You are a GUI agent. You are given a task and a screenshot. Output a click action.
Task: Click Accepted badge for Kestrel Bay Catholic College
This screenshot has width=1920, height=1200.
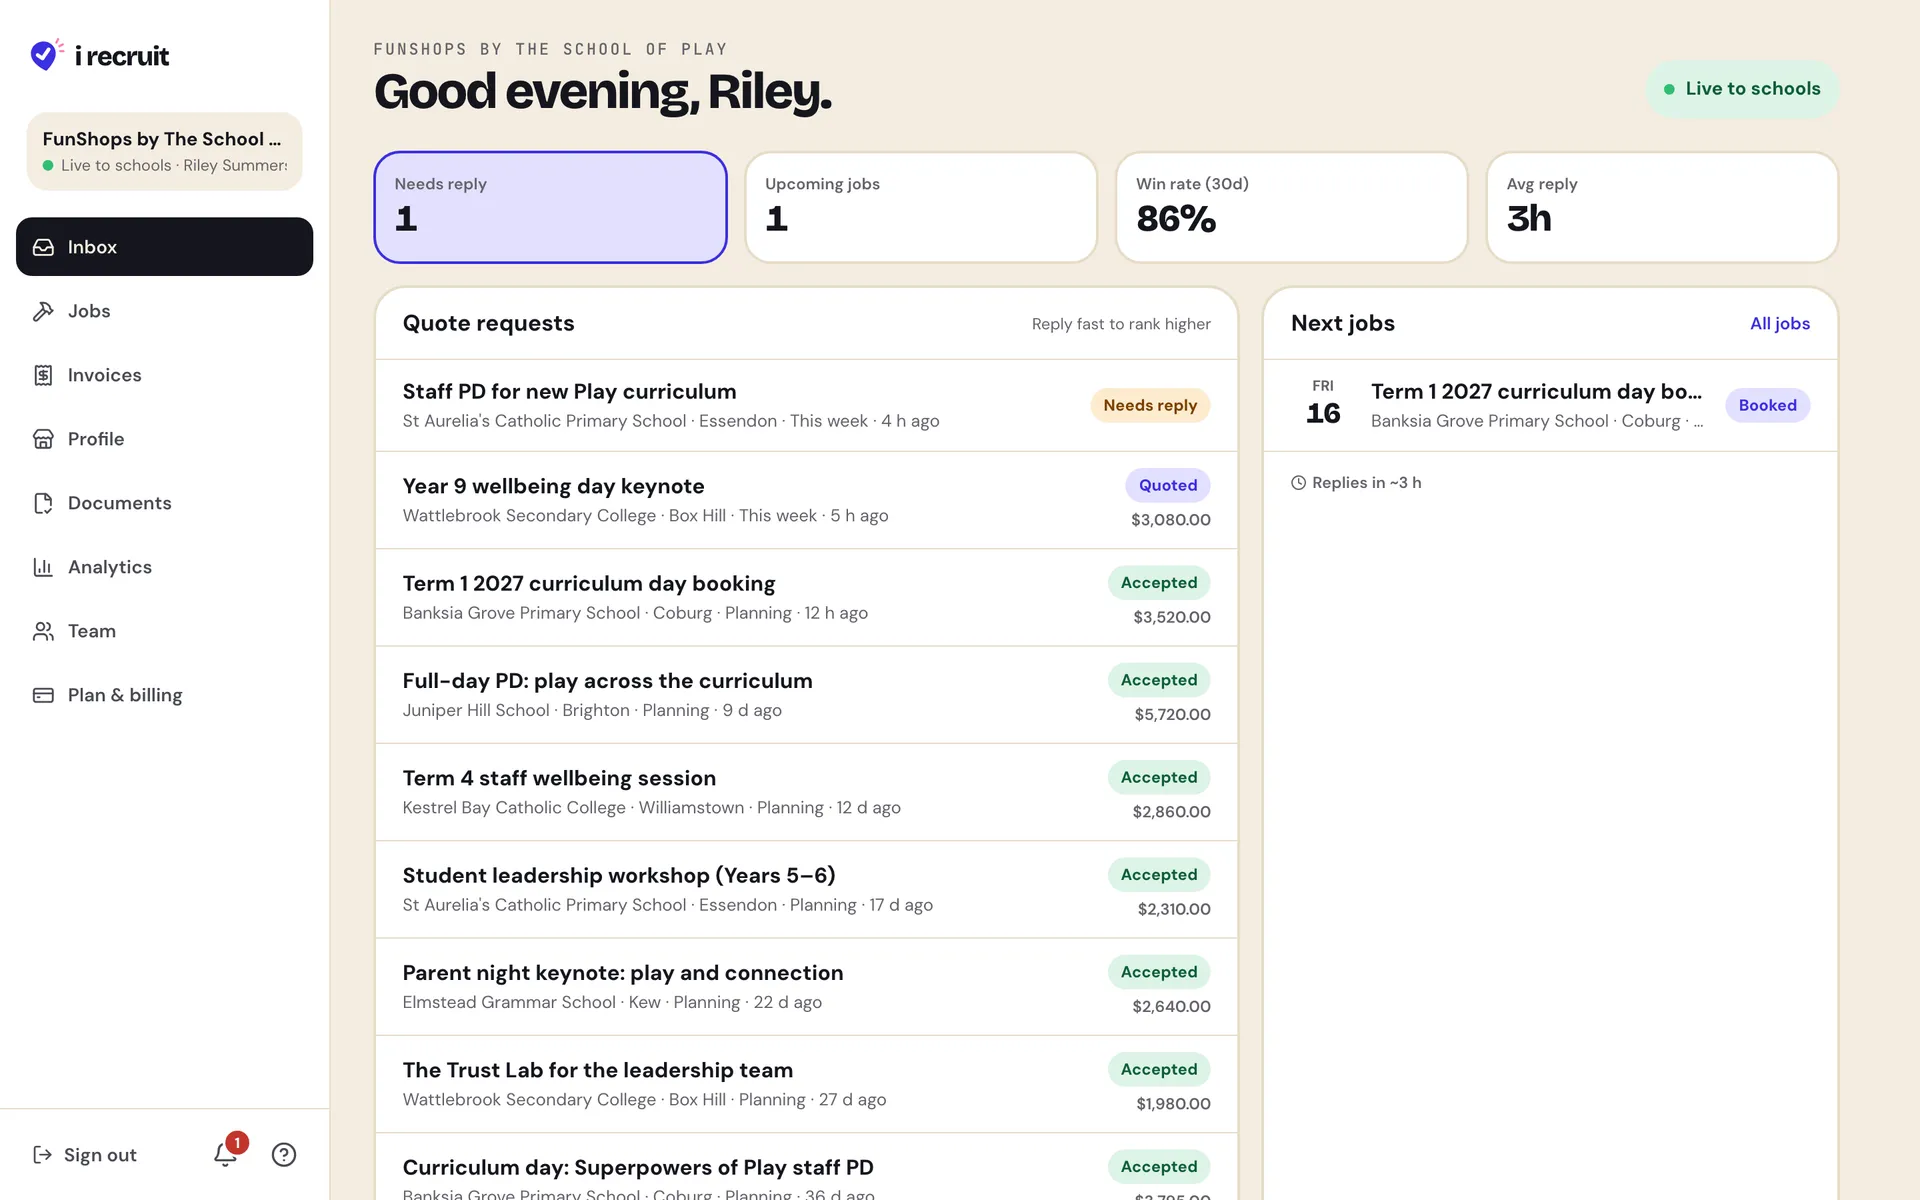pyautogui.click(x=1159, y=777)
